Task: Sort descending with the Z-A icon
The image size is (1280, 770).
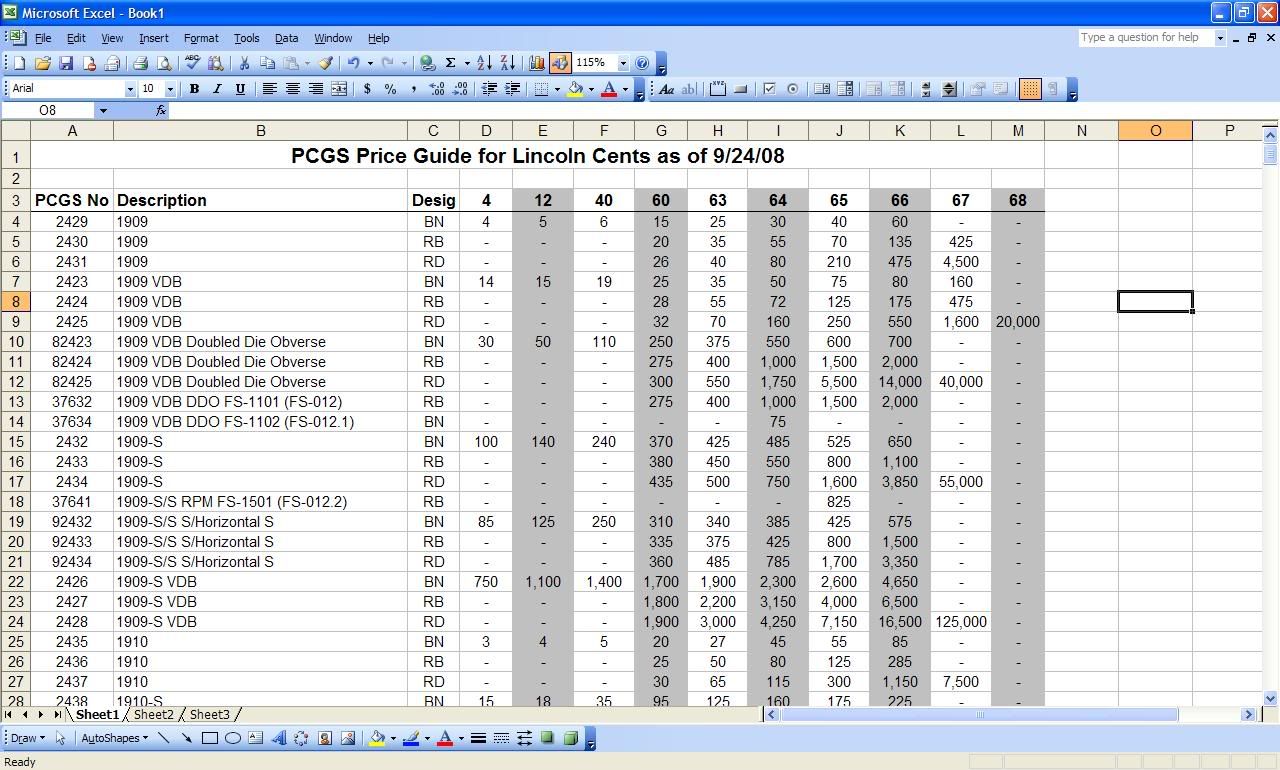Action: [x=507, y=63]
